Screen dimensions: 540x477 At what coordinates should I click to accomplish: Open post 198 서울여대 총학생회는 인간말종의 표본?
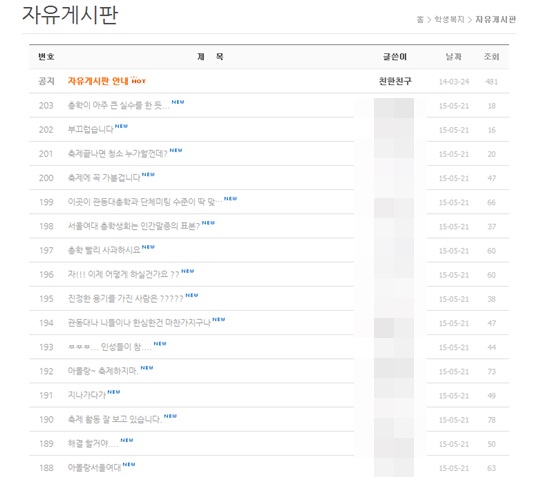(134, 226)
